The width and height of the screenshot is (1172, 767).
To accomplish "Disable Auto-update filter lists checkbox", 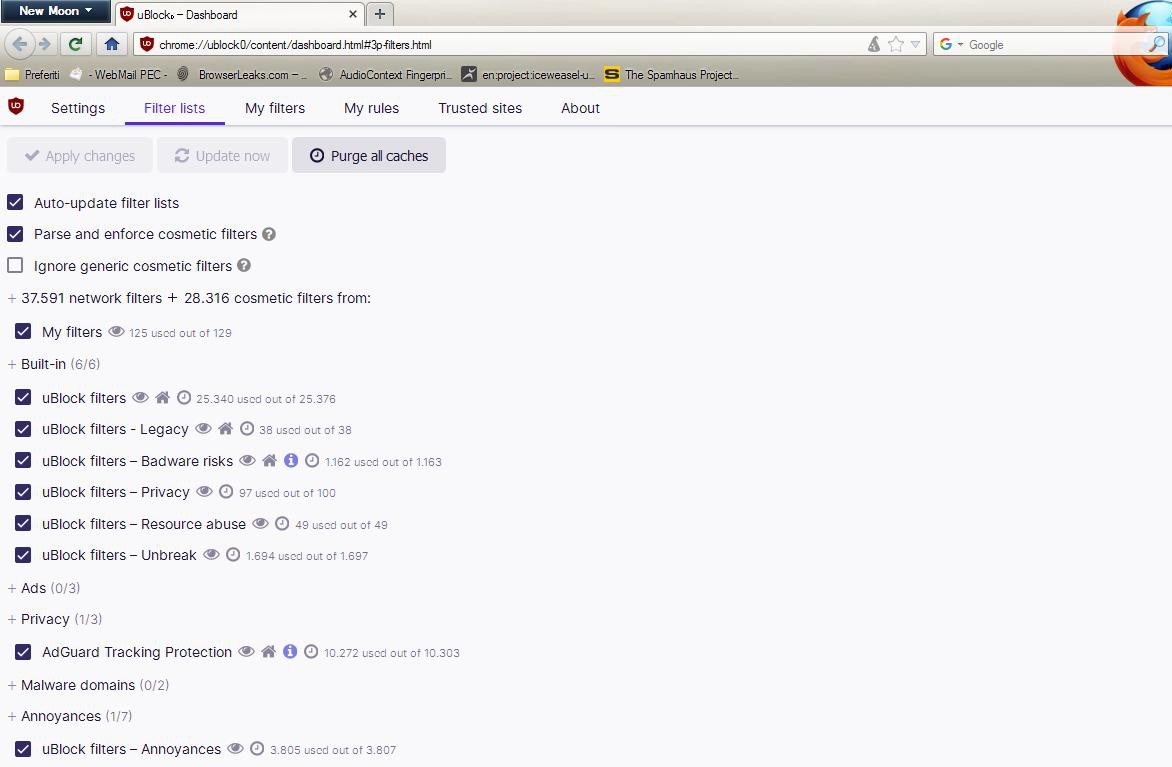I will pyautogui.click(x=15, y=202).
